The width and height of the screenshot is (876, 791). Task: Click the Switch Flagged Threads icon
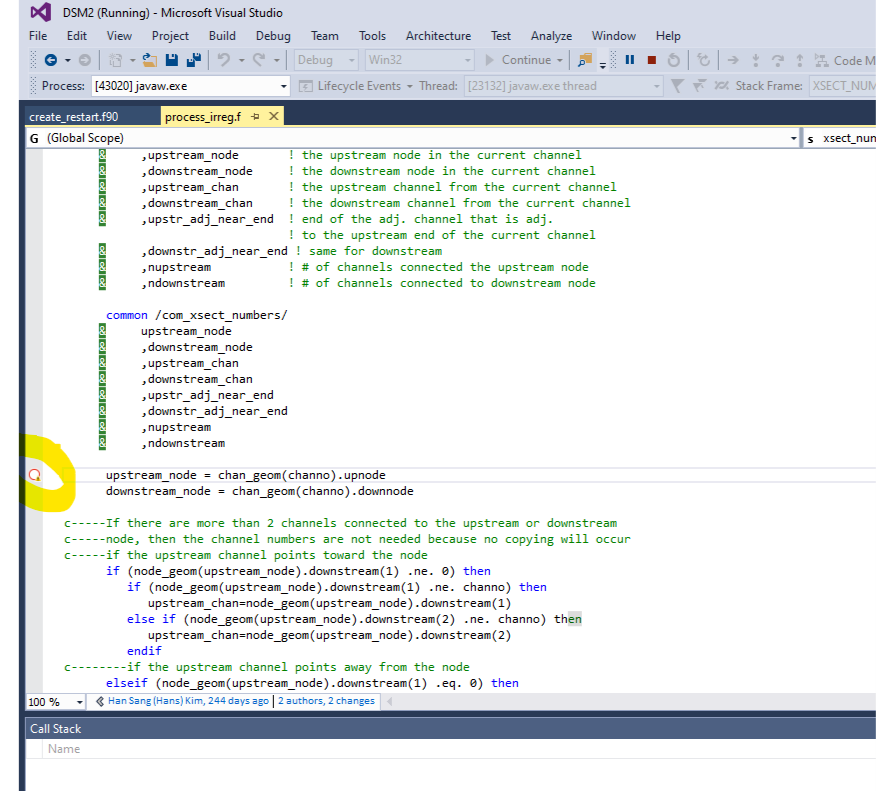point(721,85)
